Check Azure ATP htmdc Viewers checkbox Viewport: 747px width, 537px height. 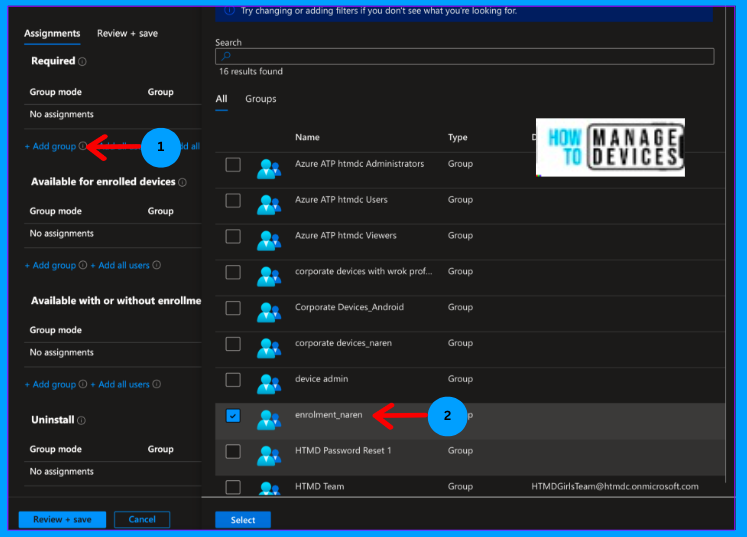click(x=233, y=236)
